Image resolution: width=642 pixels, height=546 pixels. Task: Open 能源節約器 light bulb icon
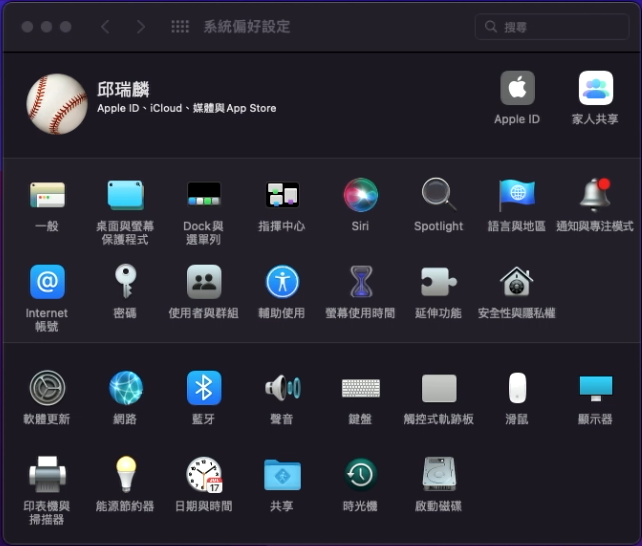pyautogui.click(x=126, y=474)
